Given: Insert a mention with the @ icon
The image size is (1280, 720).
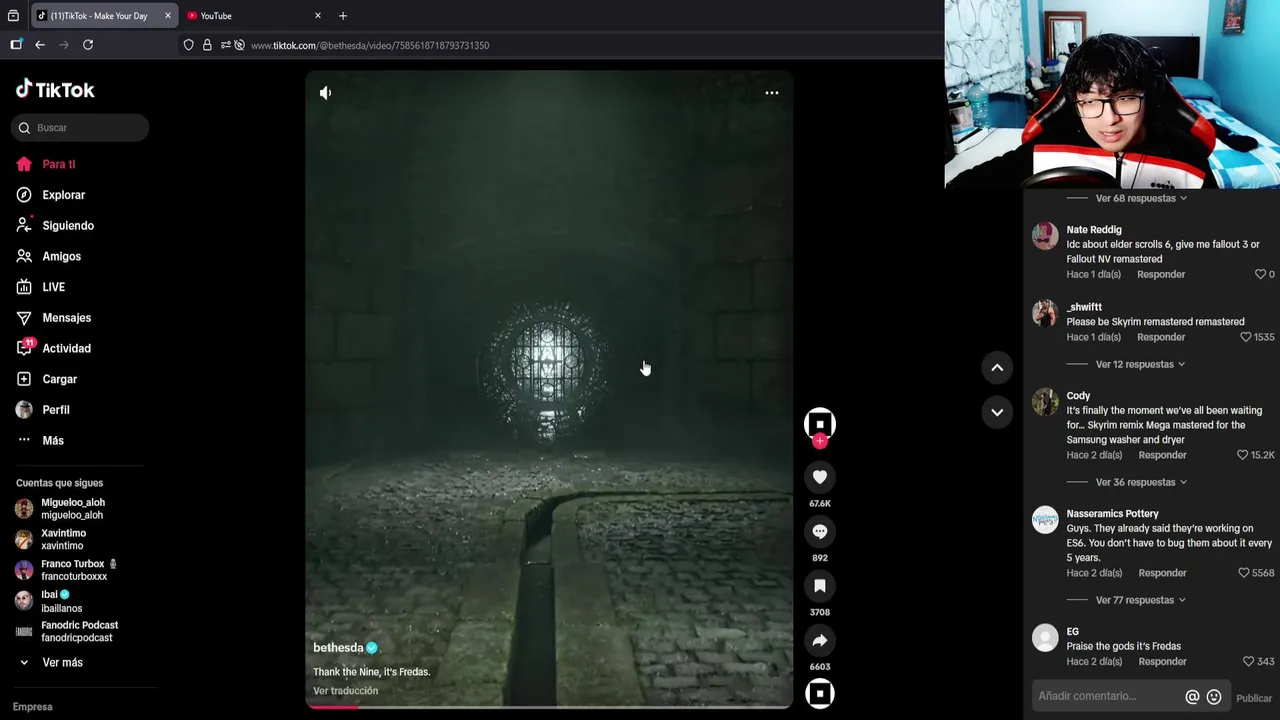Looking at the screenshot, I should click(1192, 697).
